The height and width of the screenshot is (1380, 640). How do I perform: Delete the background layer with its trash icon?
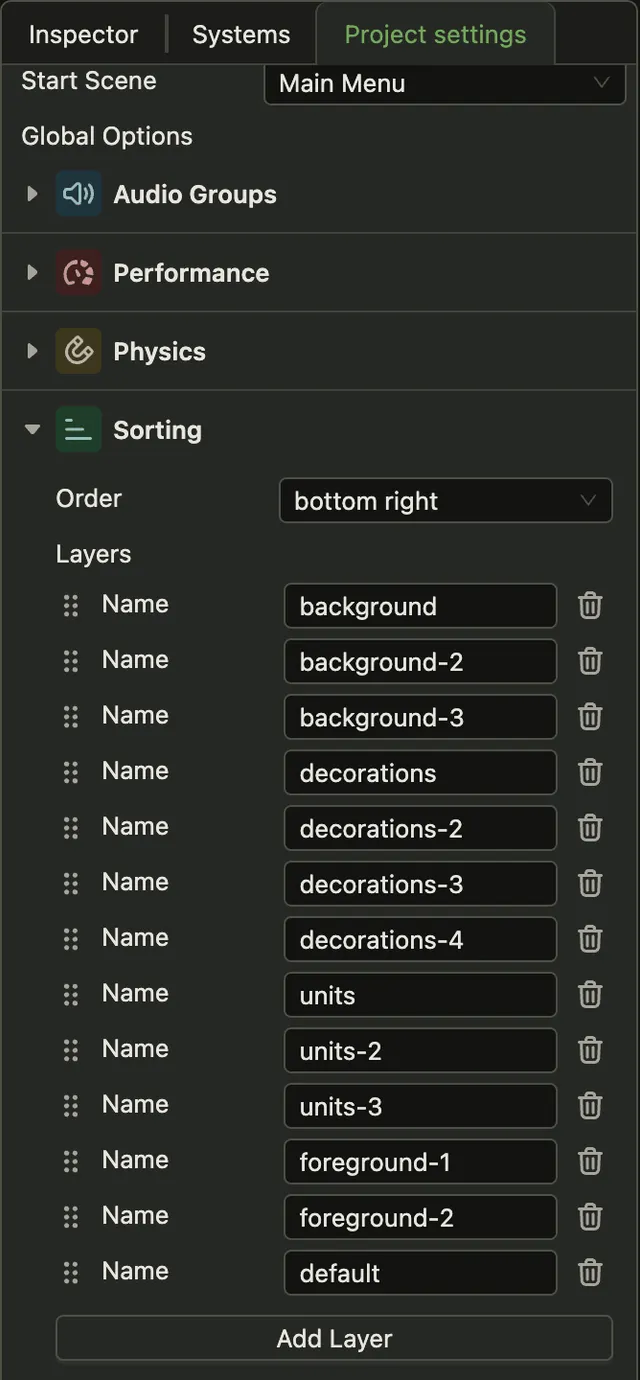[590, 605]
